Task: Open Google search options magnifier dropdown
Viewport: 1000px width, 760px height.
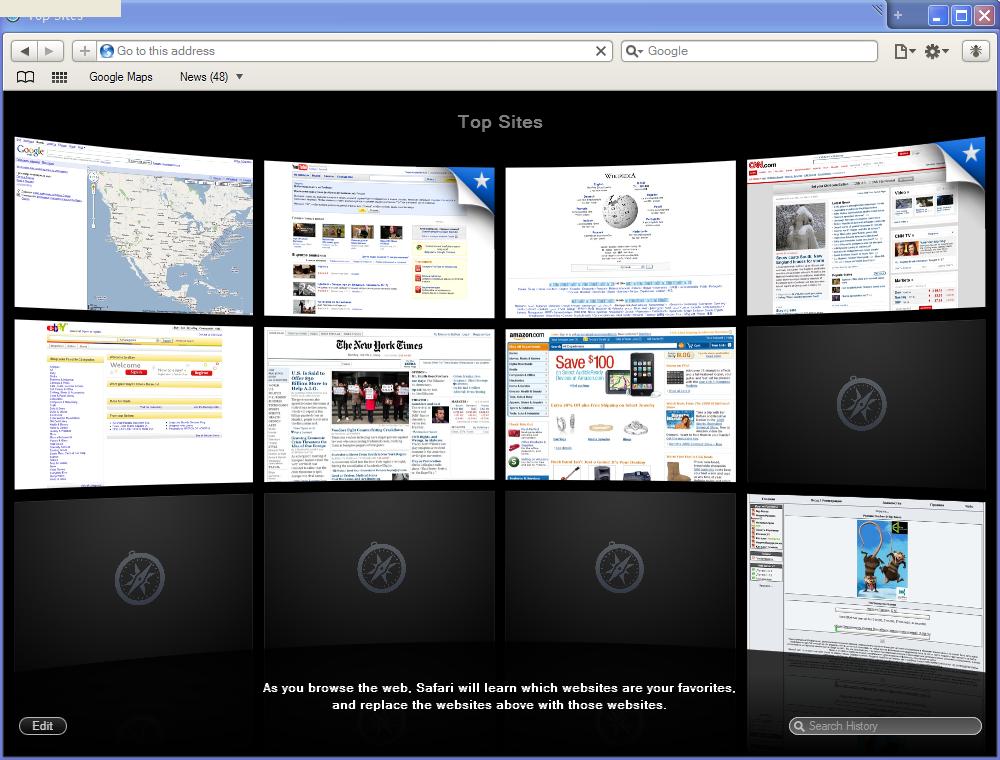Action: point(633,51)
